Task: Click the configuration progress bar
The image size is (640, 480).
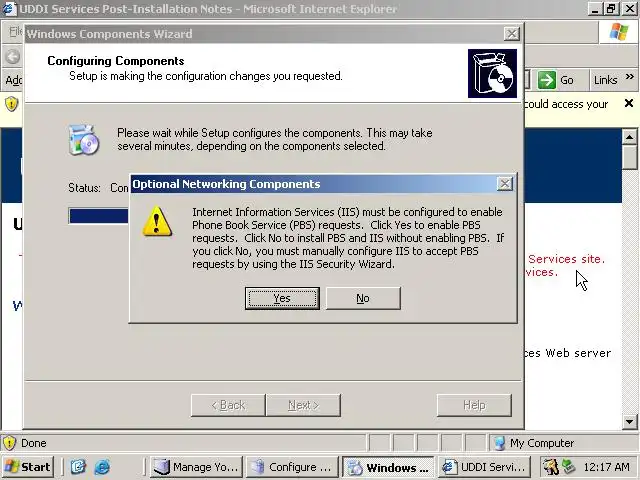Action: (98, 216)
